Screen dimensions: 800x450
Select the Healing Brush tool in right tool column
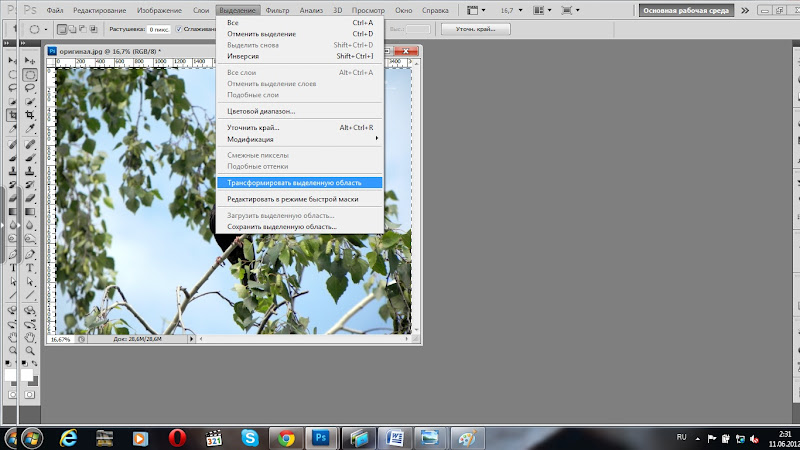(30, 145)
